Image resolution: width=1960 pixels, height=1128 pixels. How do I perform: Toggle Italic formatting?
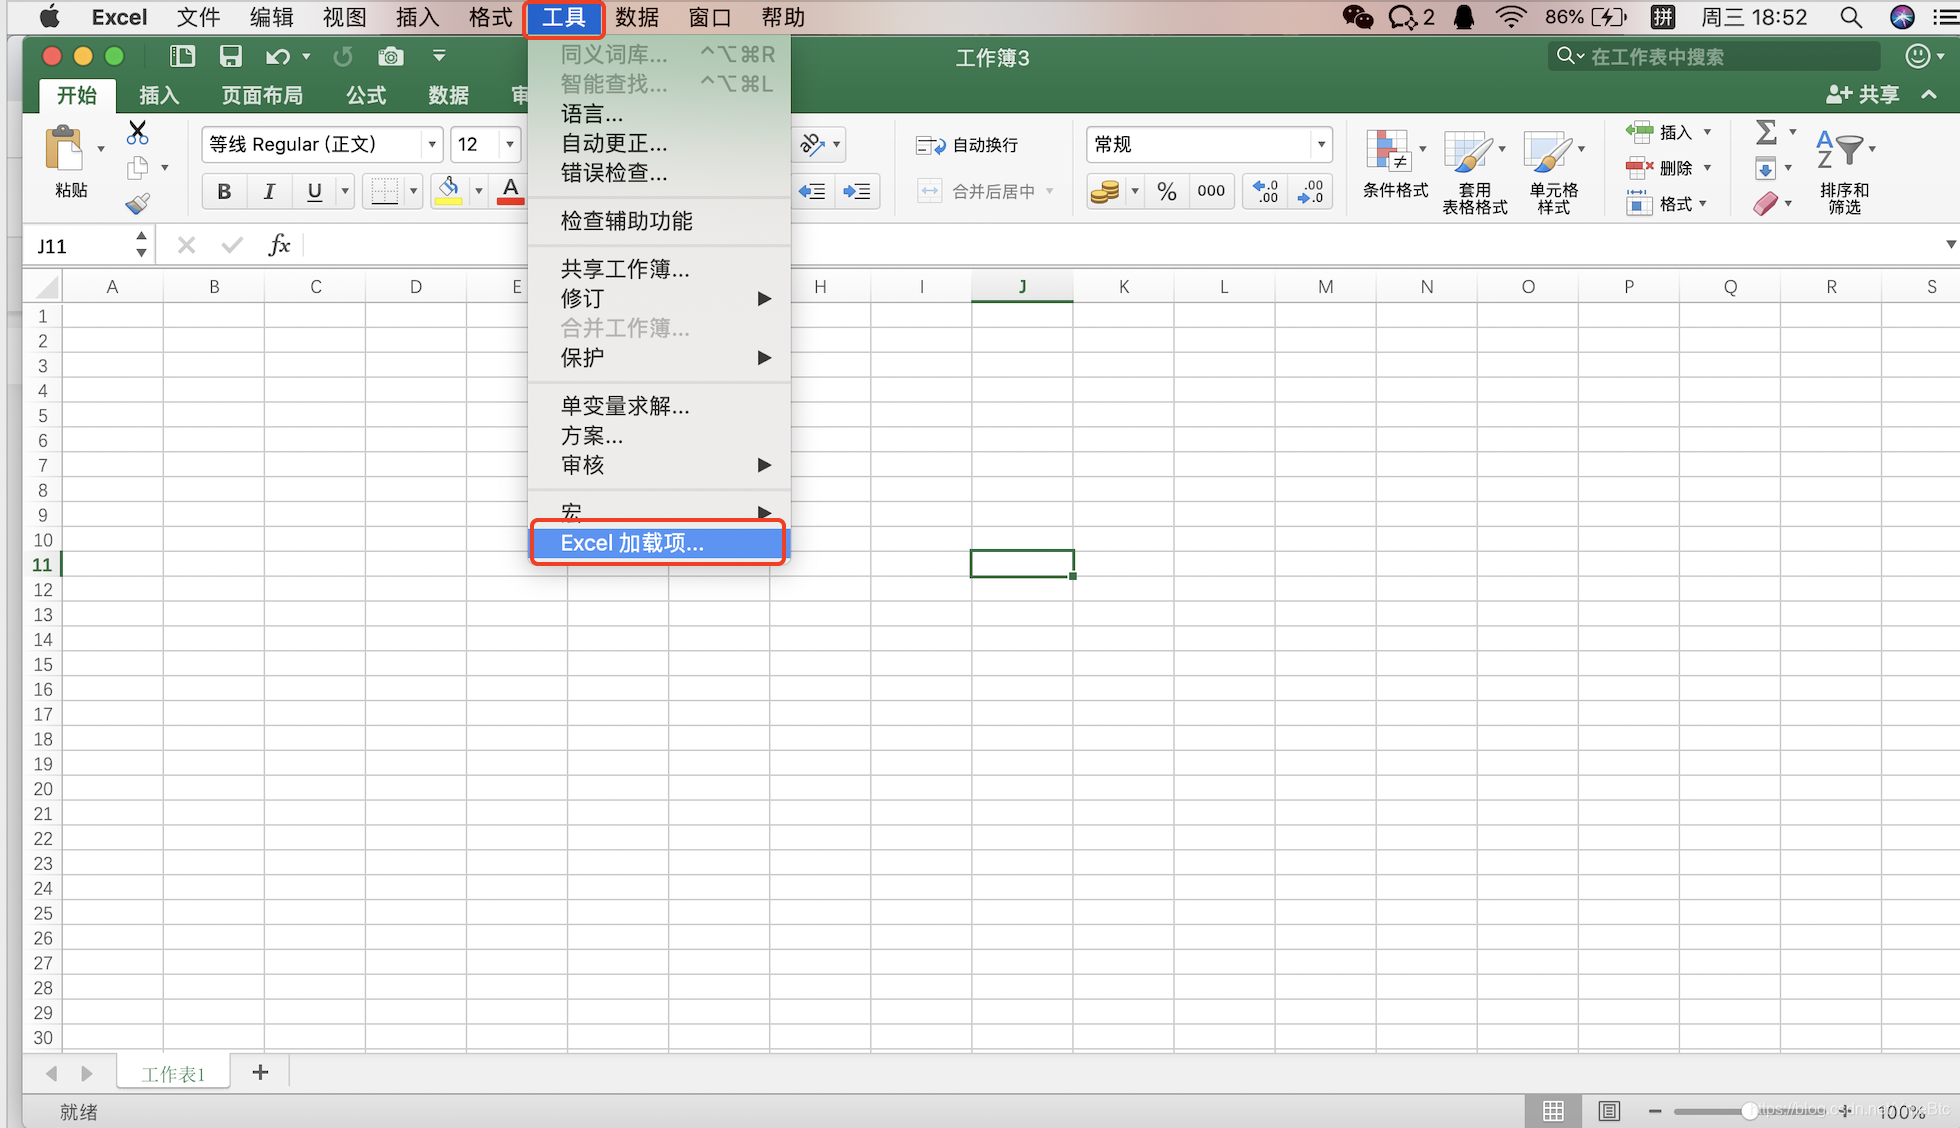(269, 191)
